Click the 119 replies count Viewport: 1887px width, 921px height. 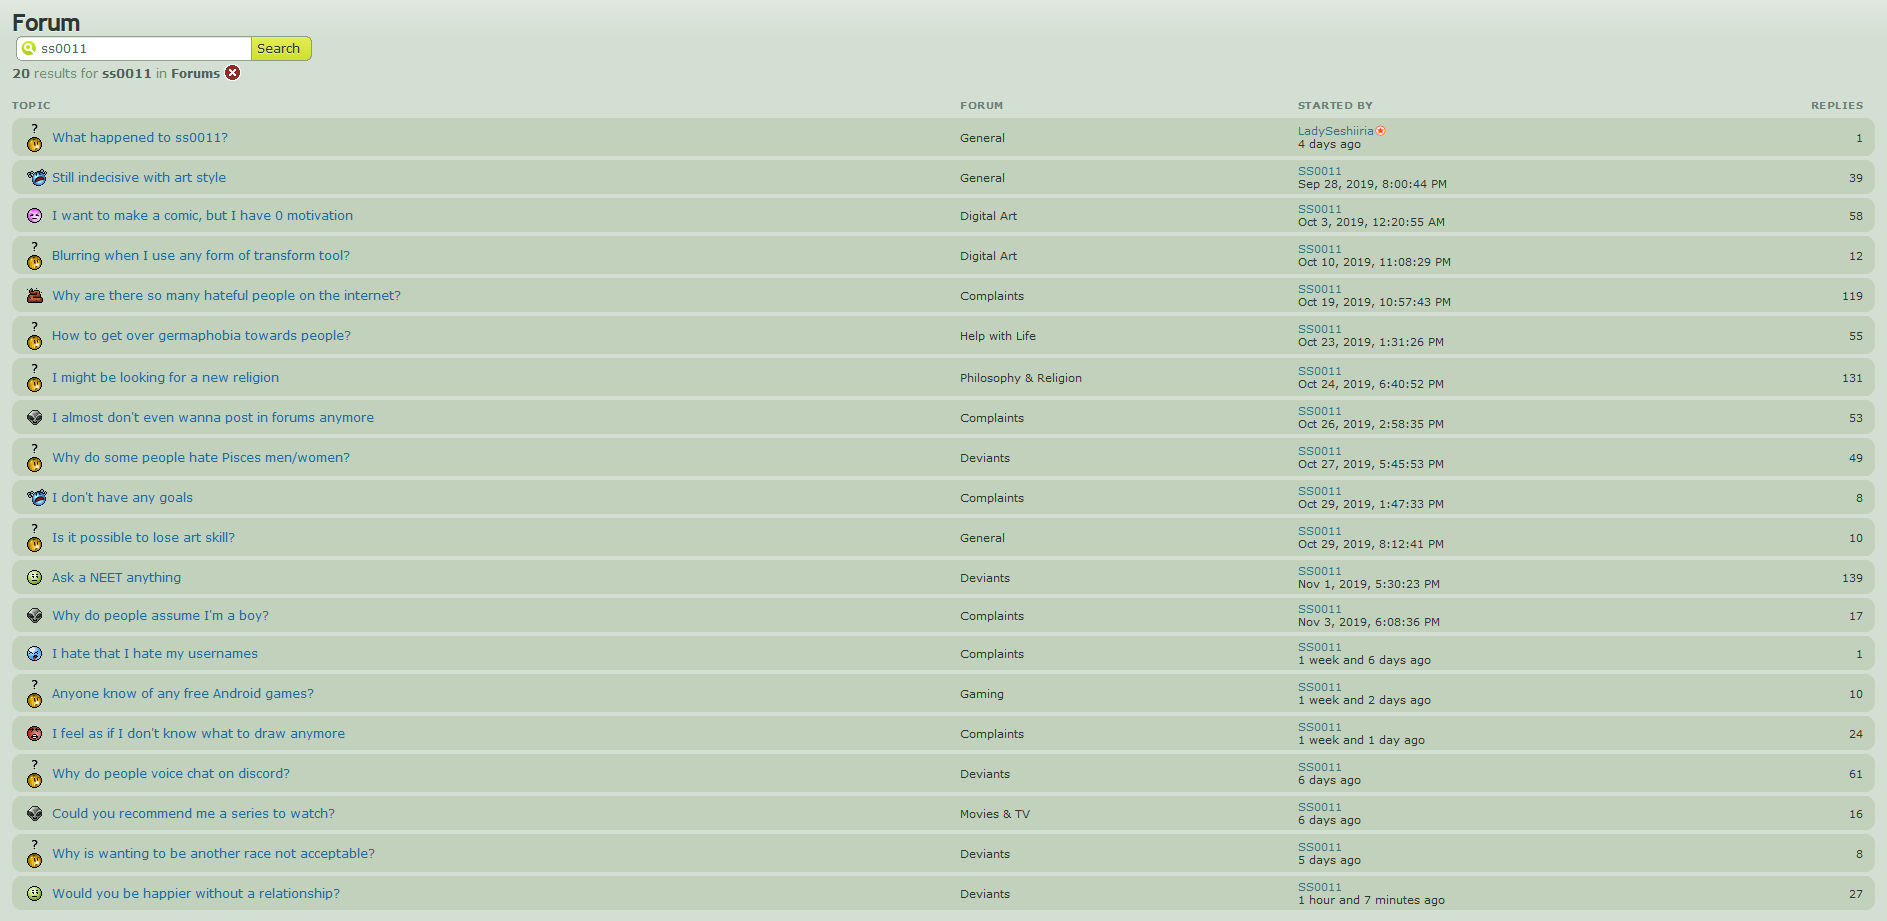point(1852,296)
